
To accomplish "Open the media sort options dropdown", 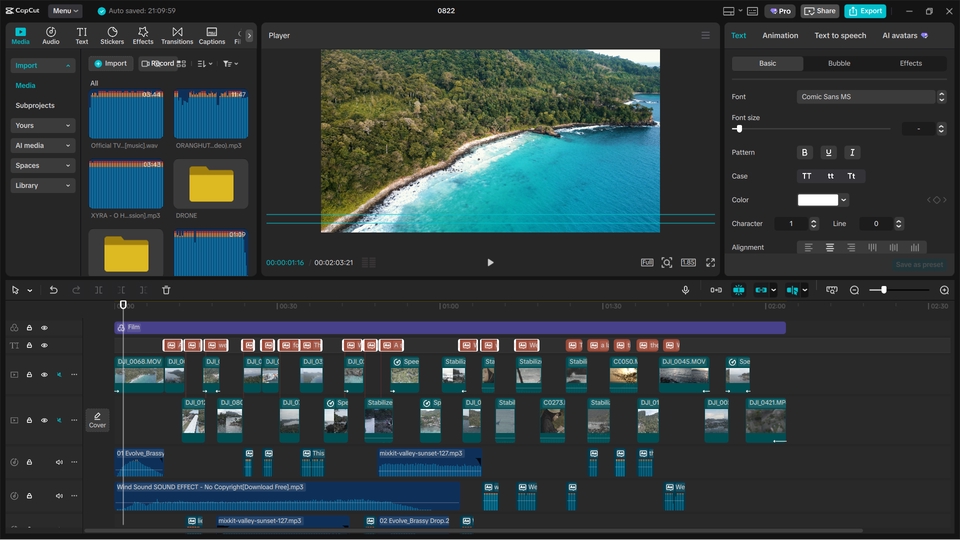I will 205,64.
